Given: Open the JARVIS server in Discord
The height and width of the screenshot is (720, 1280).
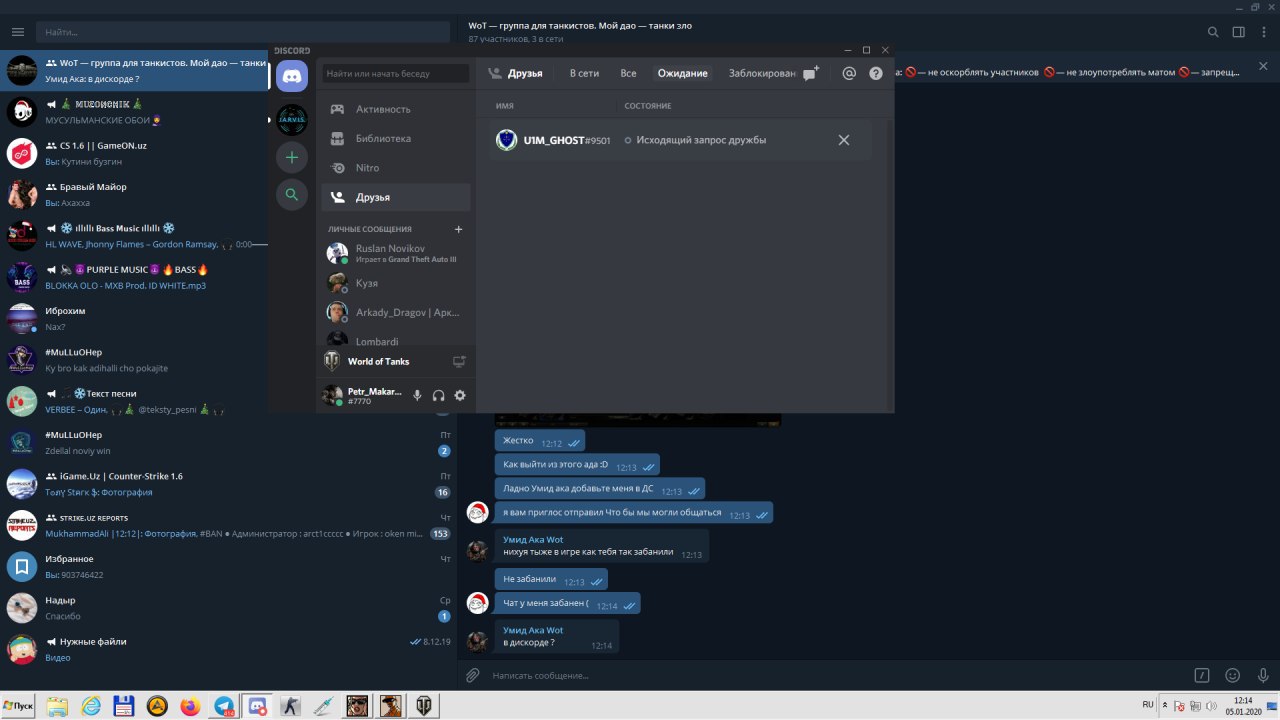Looking at the screenshot, I should click(x=292, y=119).
